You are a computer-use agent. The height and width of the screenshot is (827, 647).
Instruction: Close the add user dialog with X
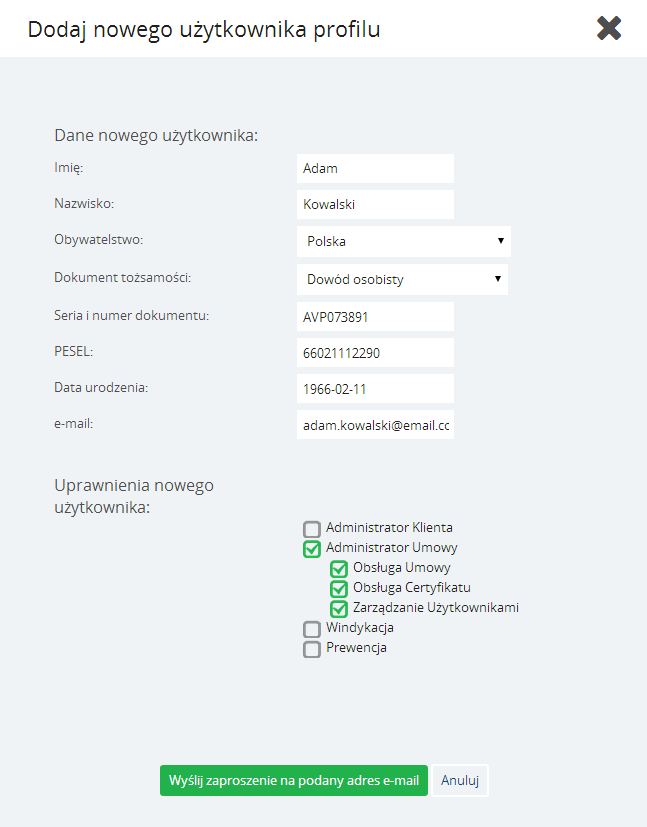click(609, 28)
